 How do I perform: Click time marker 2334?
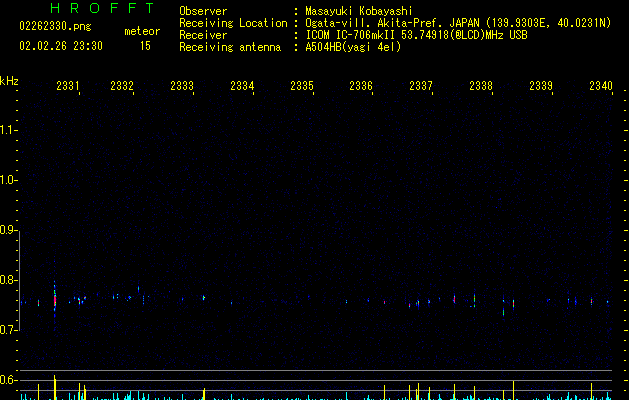pos(242,86)
